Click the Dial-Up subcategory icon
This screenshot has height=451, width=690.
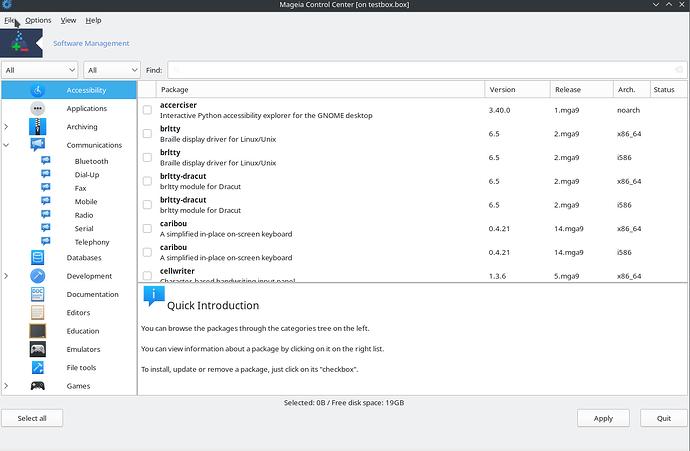click(x=46, y=174)
